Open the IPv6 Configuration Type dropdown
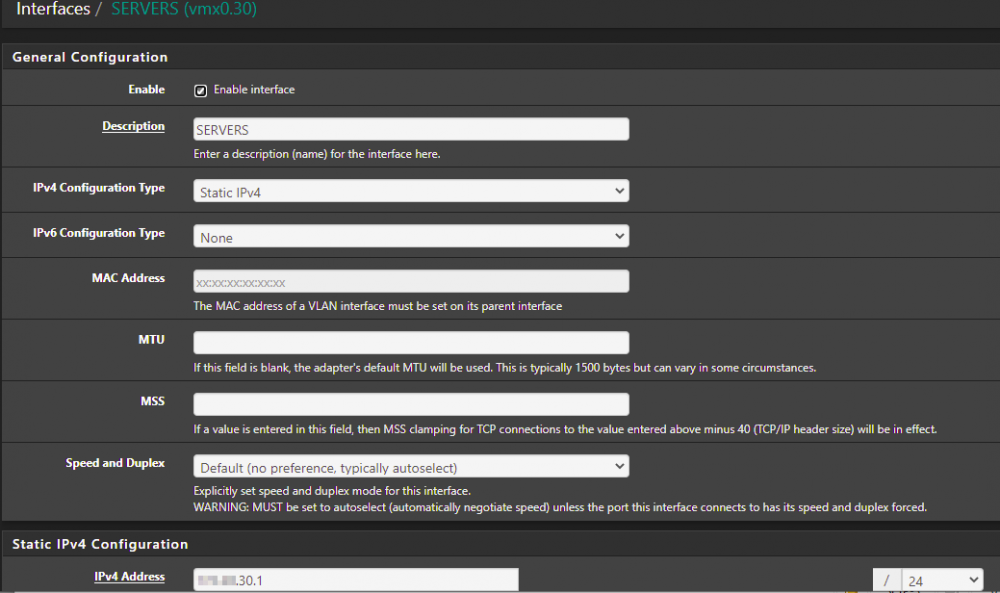This screenshot has height=593, width=1000. click(x=411, y=237)
